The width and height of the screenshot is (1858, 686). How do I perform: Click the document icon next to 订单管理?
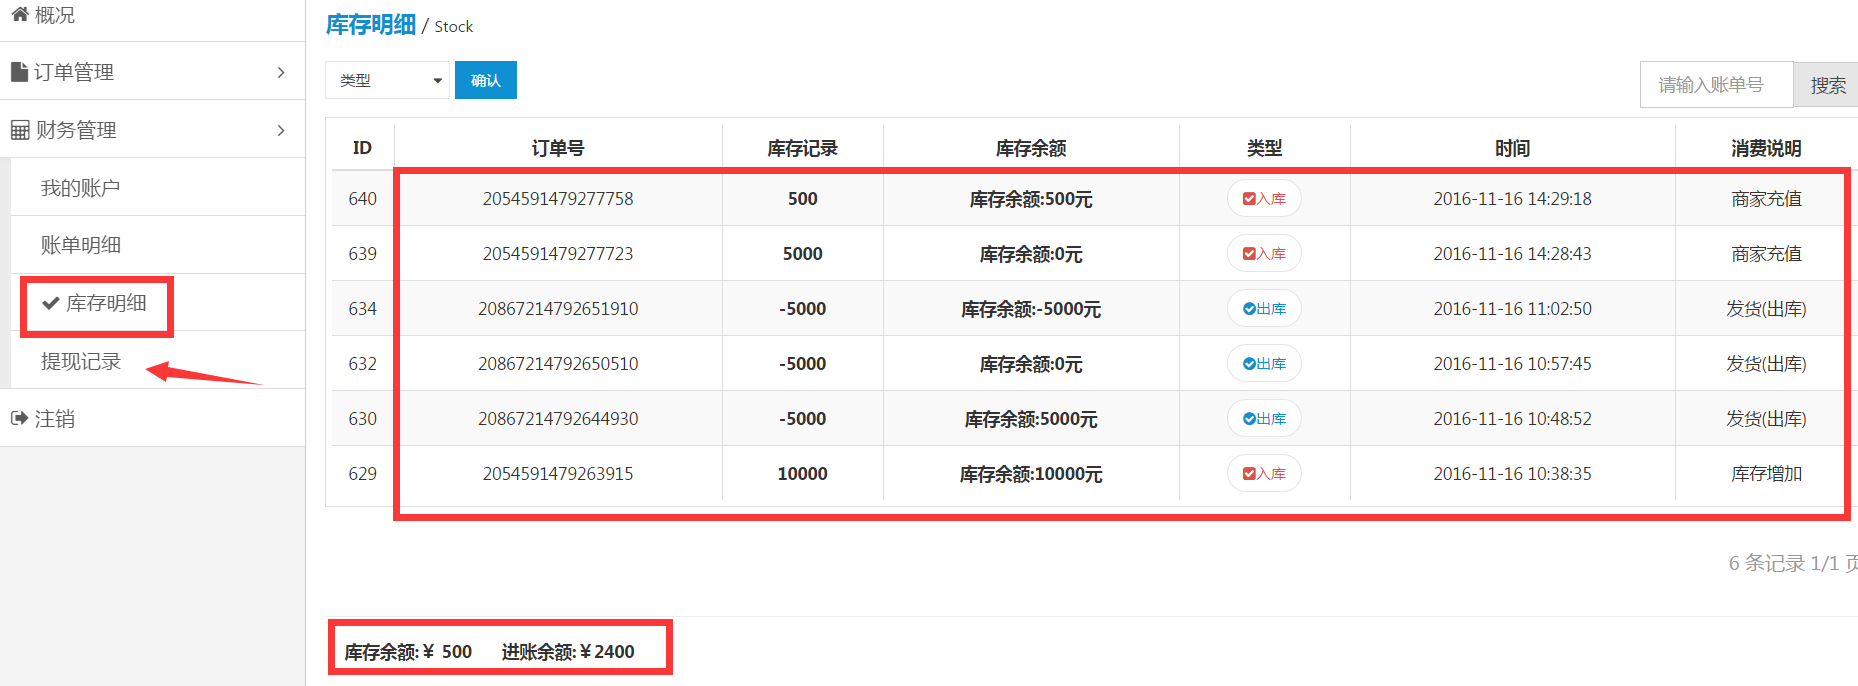(19, 72)
